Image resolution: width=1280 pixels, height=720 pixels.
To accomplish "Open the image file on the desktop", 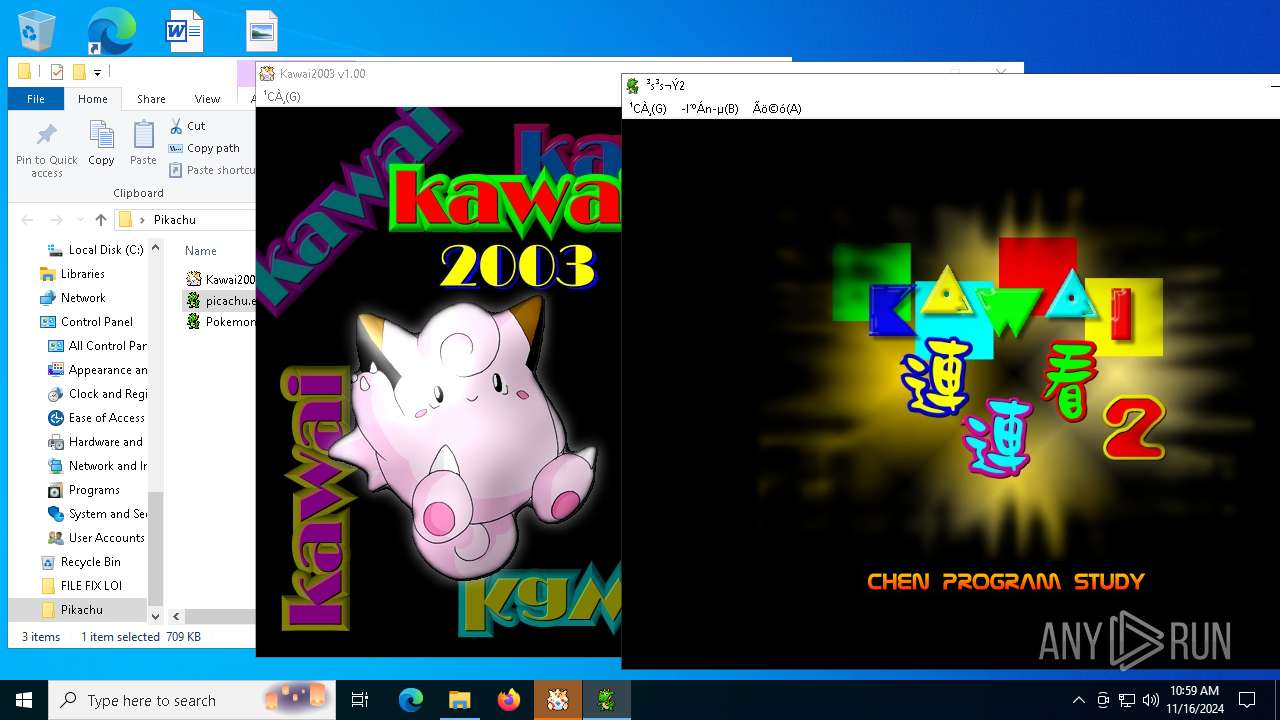I will pos(262,31).
